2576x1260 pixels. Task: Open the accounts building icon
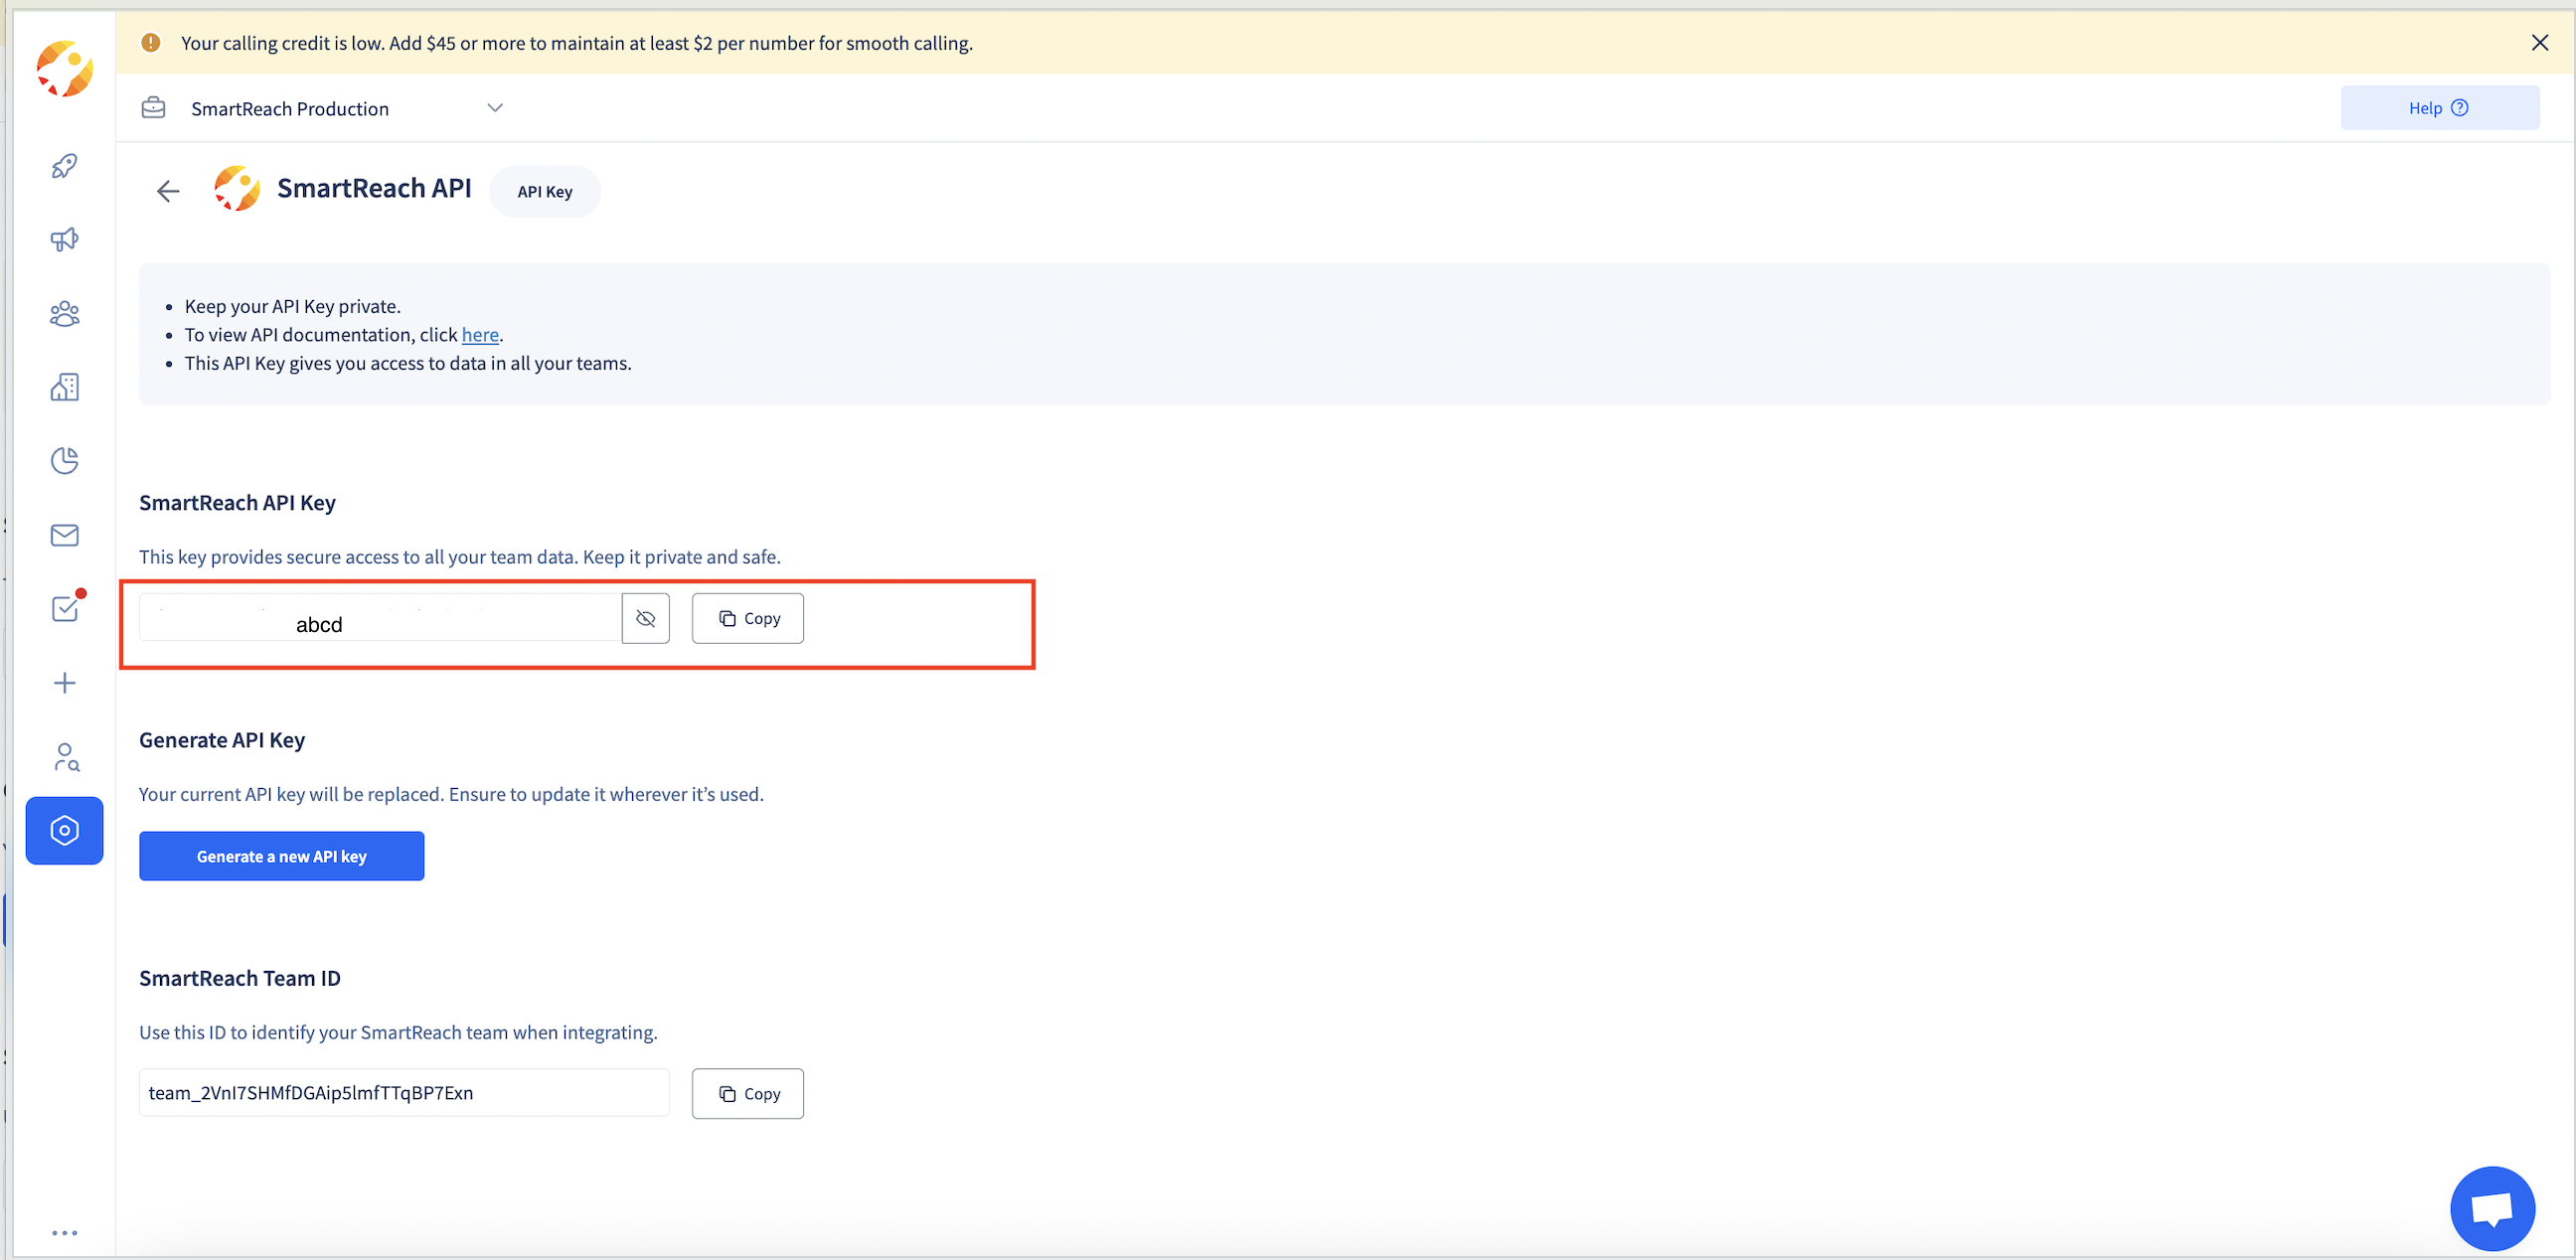(65, 387)
